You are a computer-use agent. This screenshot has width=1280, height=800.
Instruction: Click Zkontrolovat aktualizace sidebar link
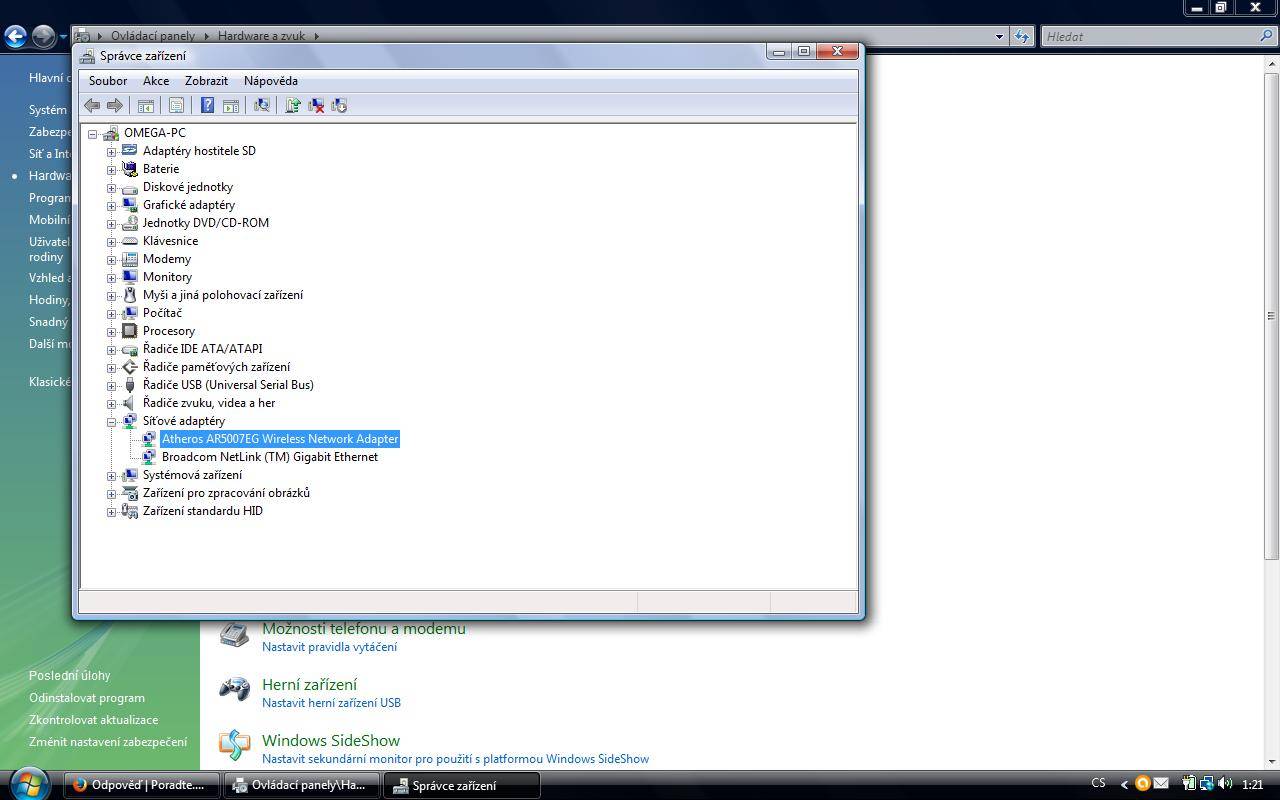(93, 720)
